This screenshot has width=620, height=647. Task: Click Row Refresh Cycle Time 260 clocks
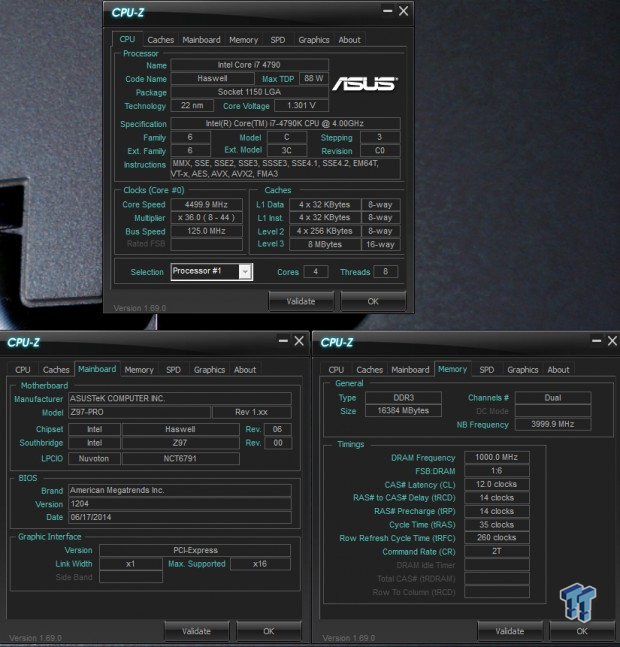(x=497, y=538)
